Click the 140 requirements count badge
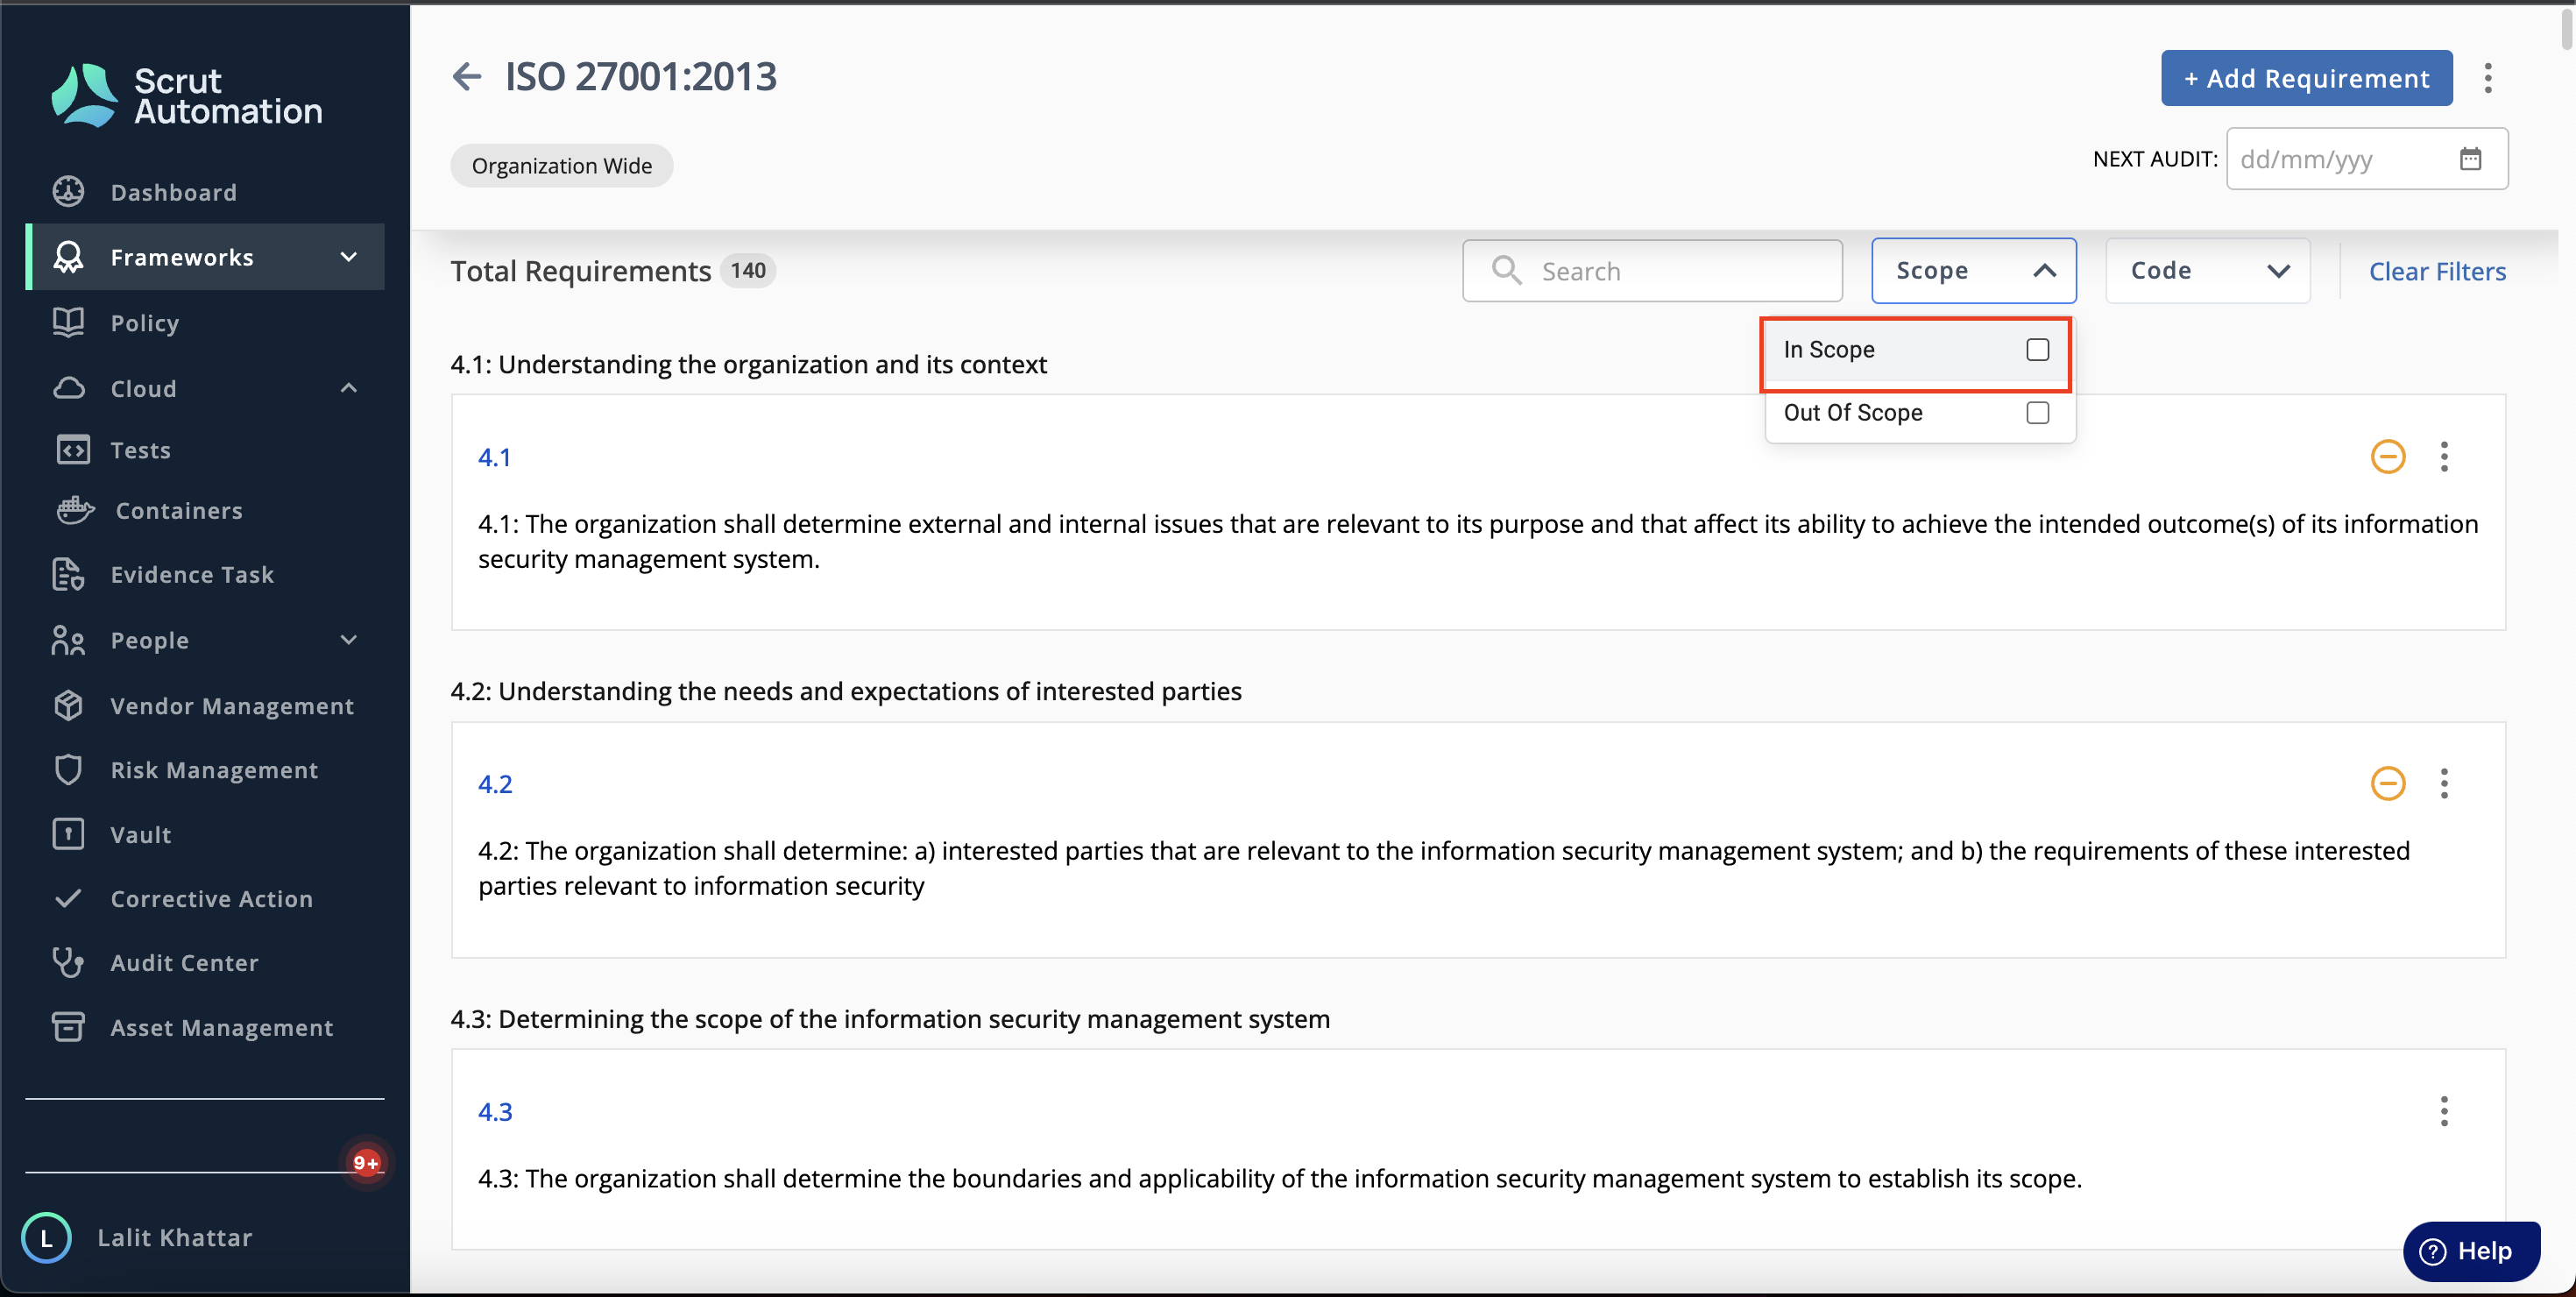 (x=747, y=270)
